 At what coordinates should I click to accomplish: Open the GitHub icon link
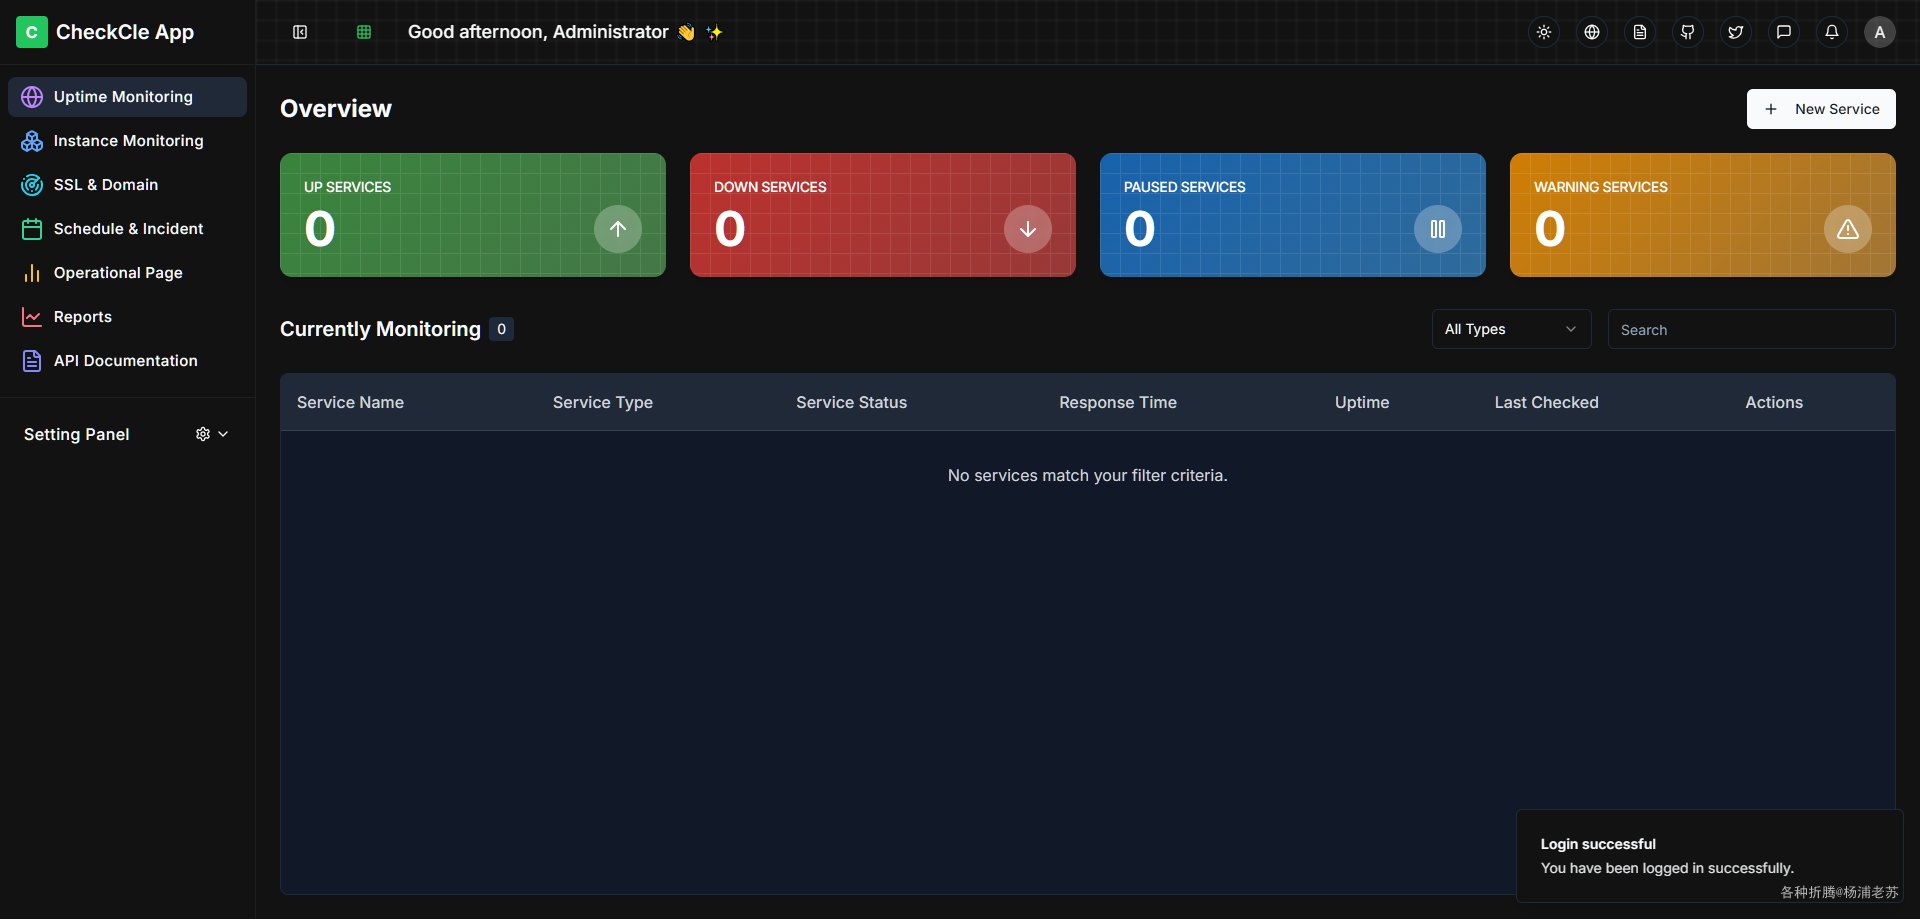coord(1688,32)
